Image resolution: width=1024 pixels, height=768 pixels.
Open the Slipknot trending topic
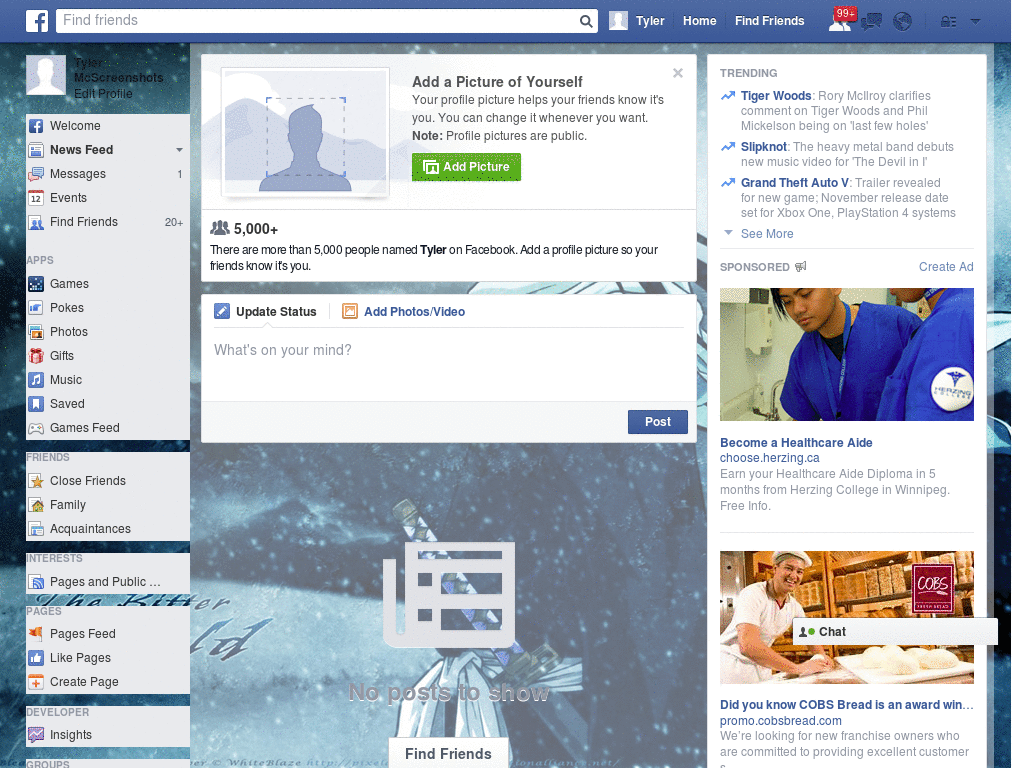(x=763, y=147)
